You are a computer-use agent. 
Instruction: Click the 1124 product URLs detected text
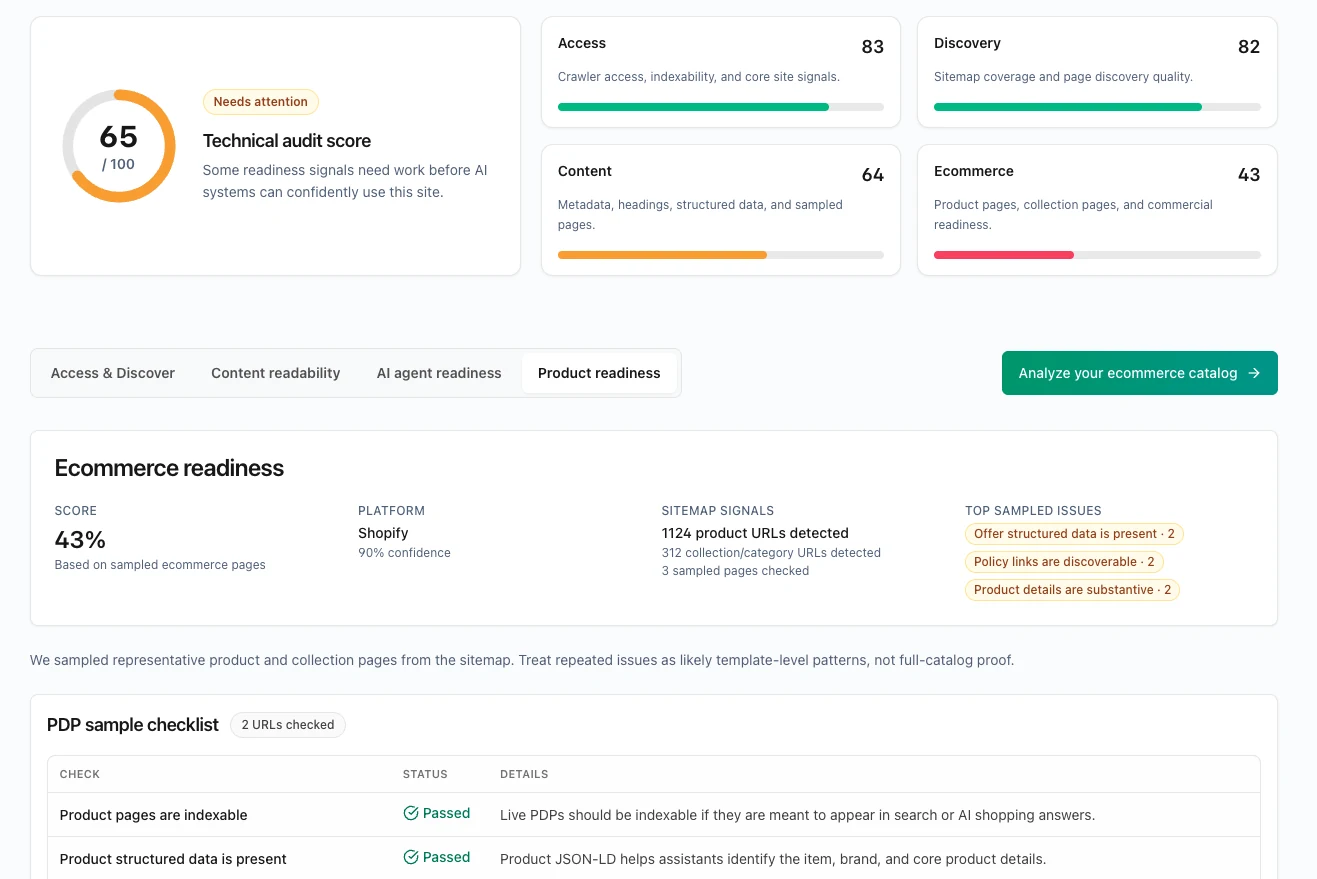[x=755, y=533]
